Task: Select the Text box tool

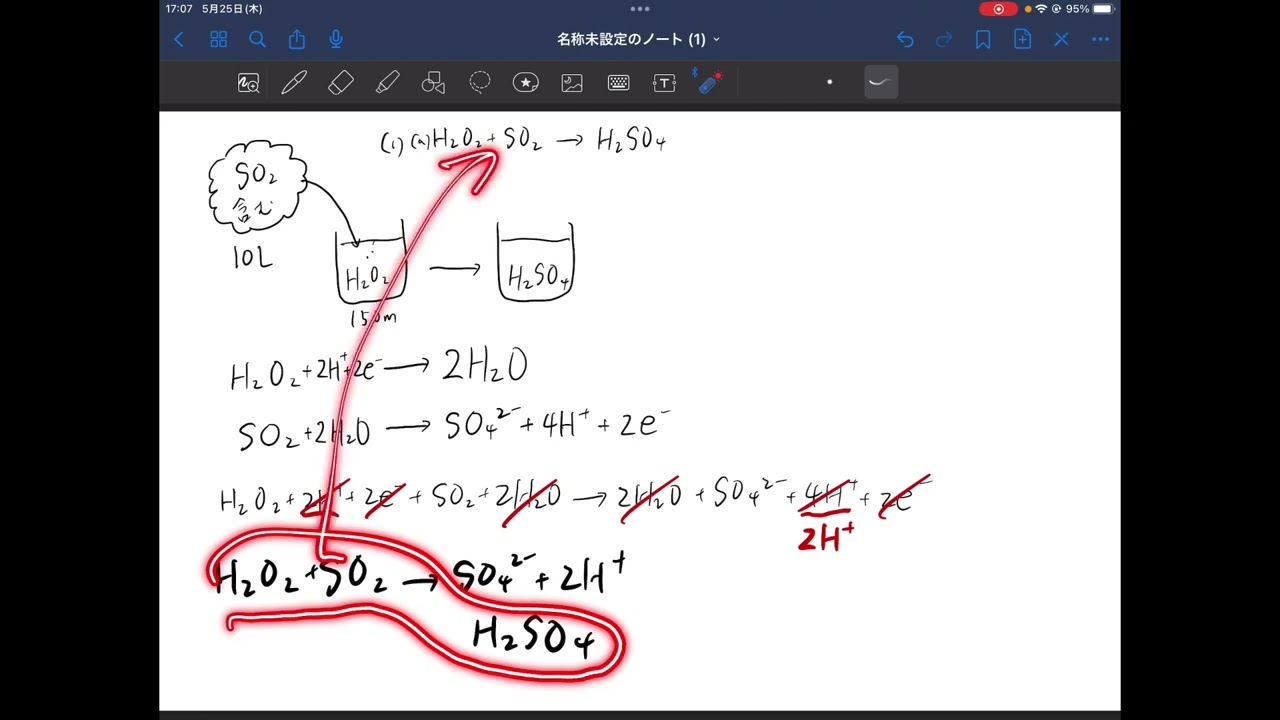Action: pos(664,83)
